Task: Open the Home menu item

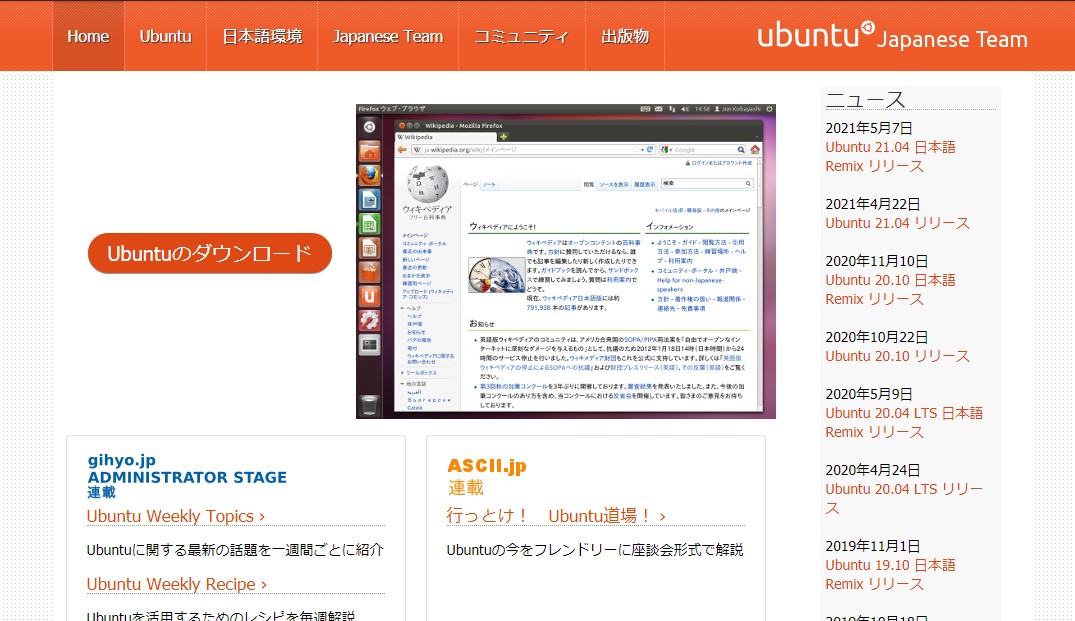Action: (88, 36)
